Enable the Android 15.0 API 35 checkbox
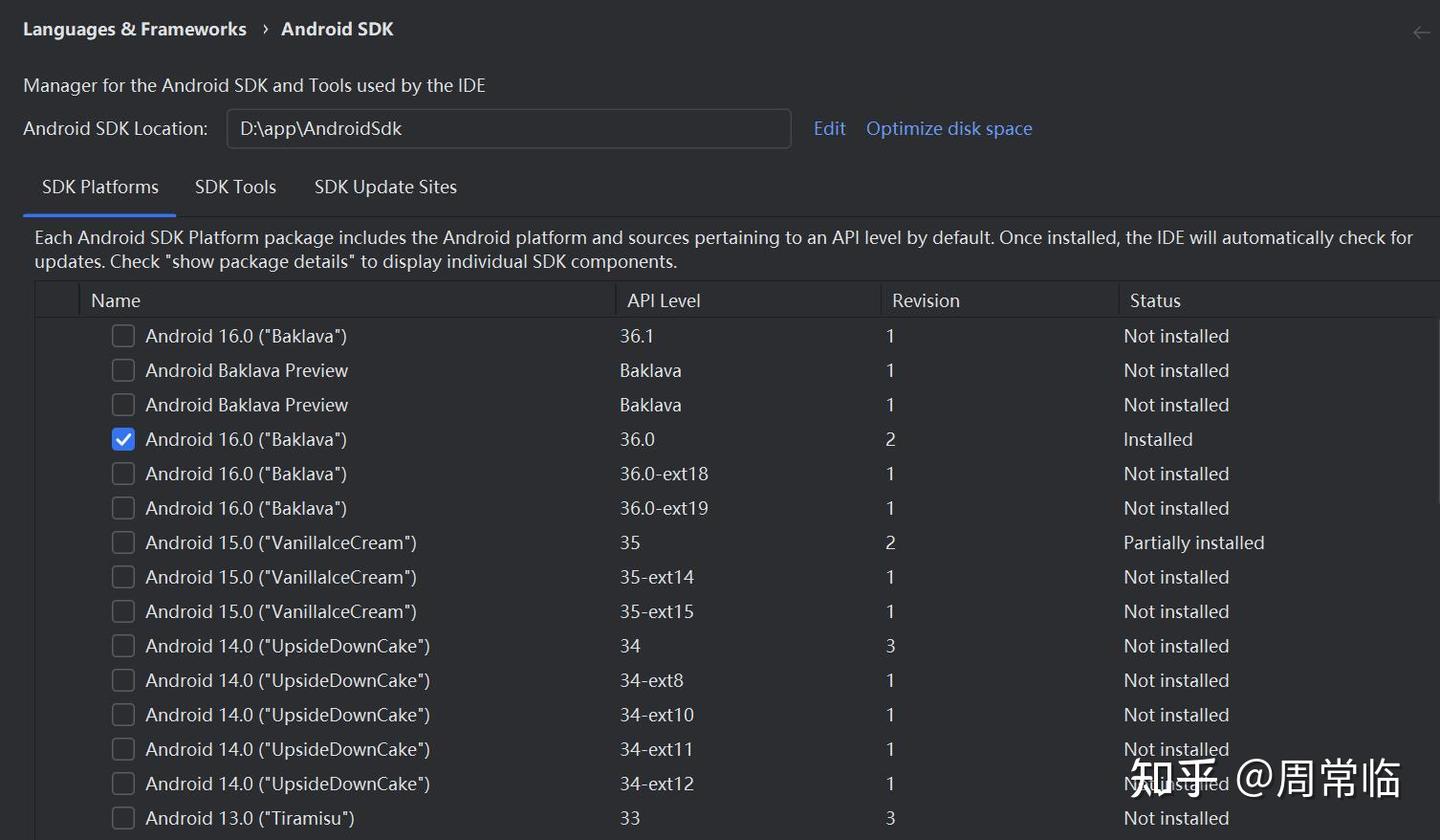Image resolution: width=1440 pixels, height=840 pixels. point(123,543)
